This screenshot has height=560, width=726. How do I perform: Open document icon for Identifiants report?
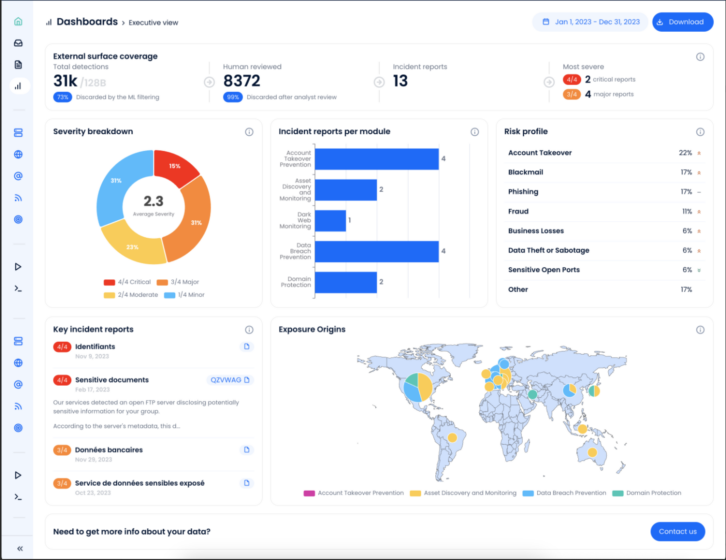click(247, 346)
